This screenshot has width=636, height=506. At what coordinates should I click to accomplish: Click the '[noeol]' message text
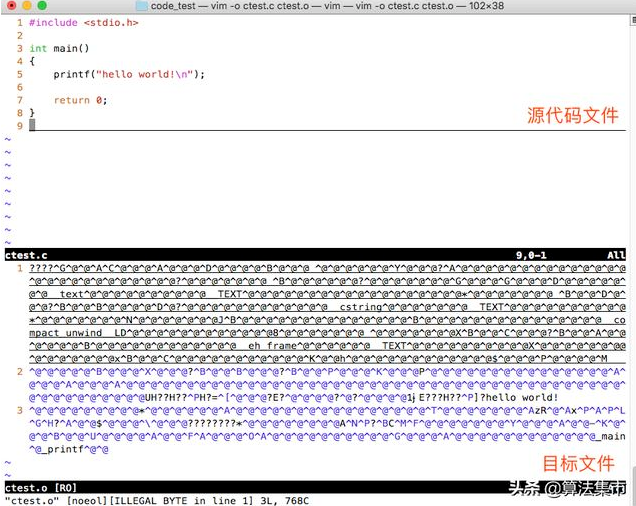[x=87, y=500]
